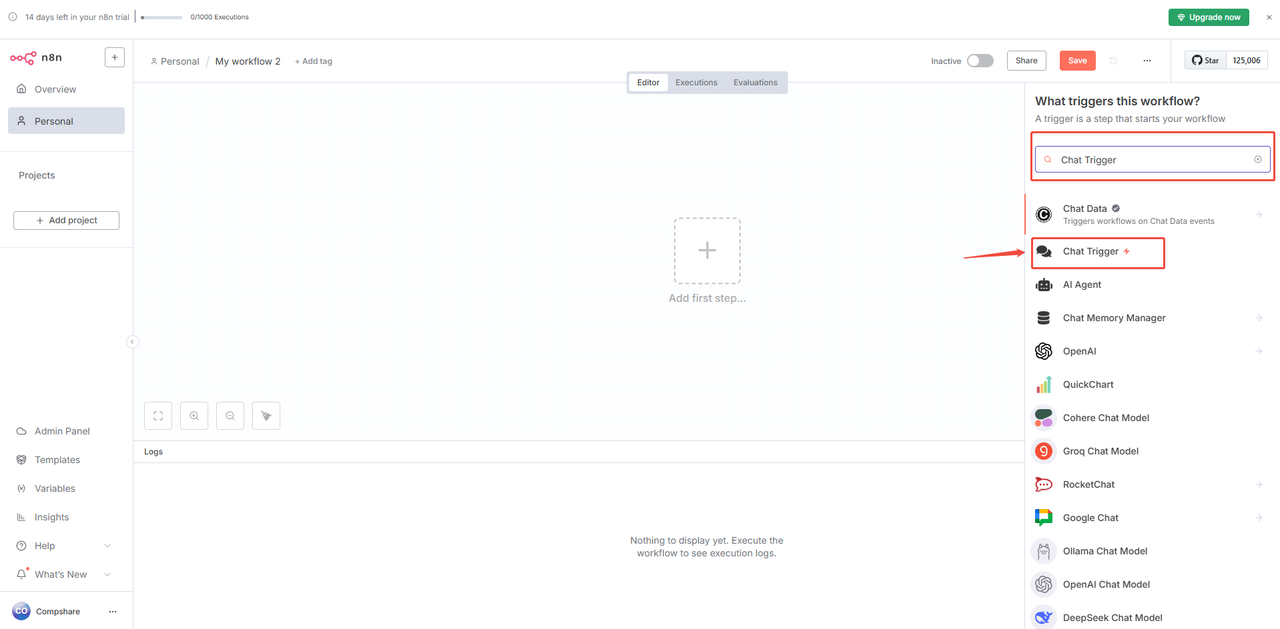
Task: Click the GitHub Star button
Action: pyautogui.click(x=1206, y=61)
